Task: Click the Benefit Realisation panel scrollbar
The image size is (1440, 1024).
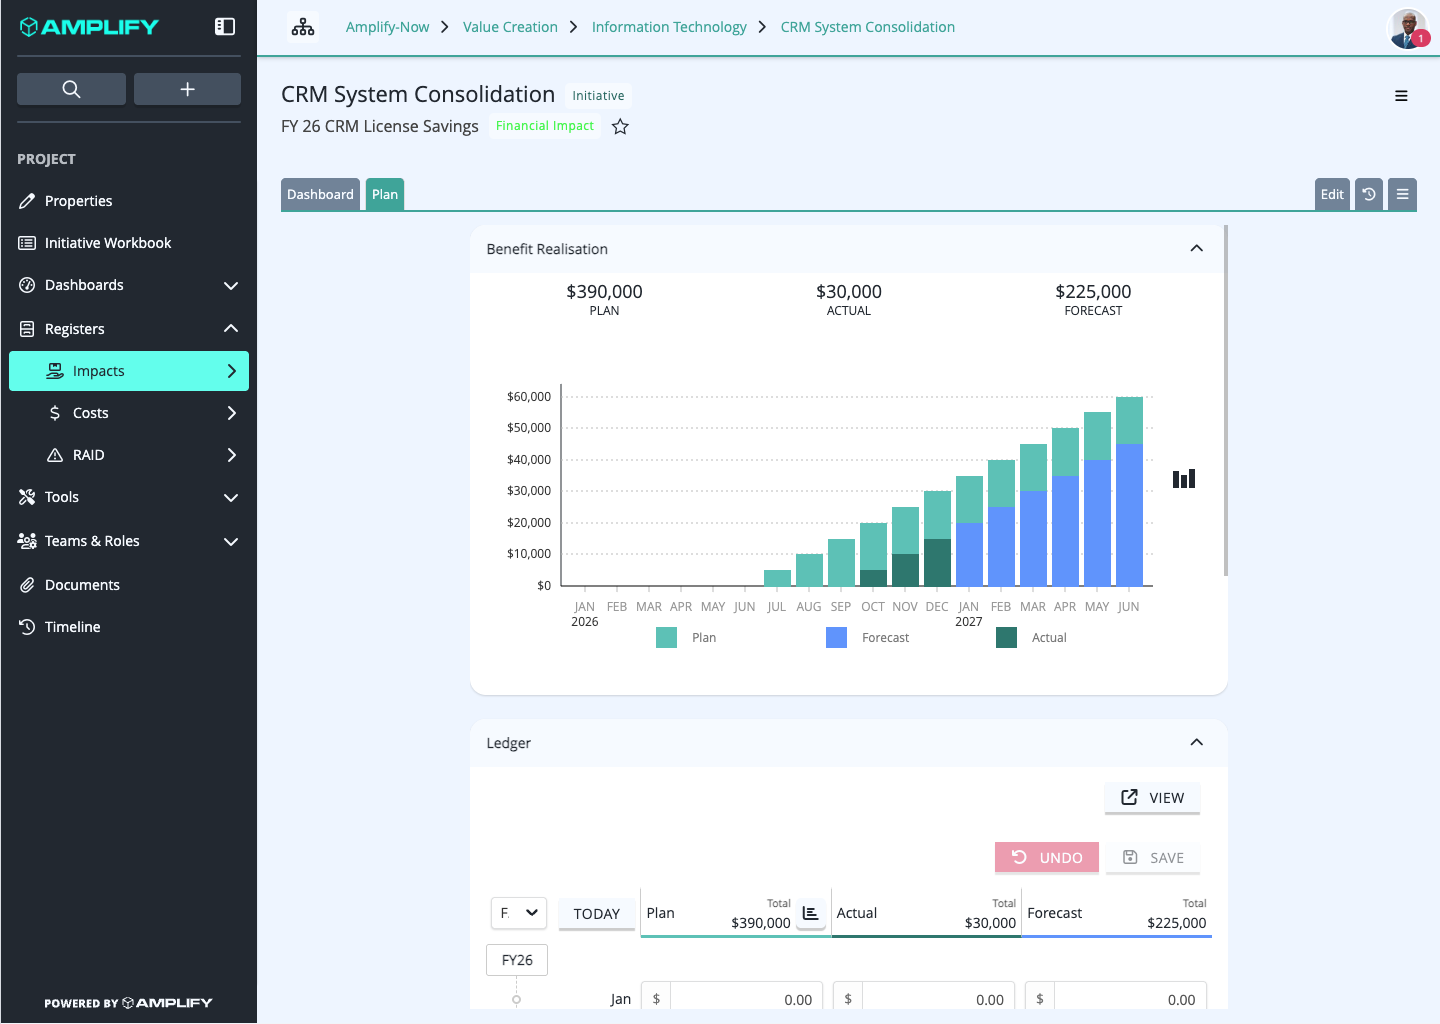Action: [x=1225, y=400]
